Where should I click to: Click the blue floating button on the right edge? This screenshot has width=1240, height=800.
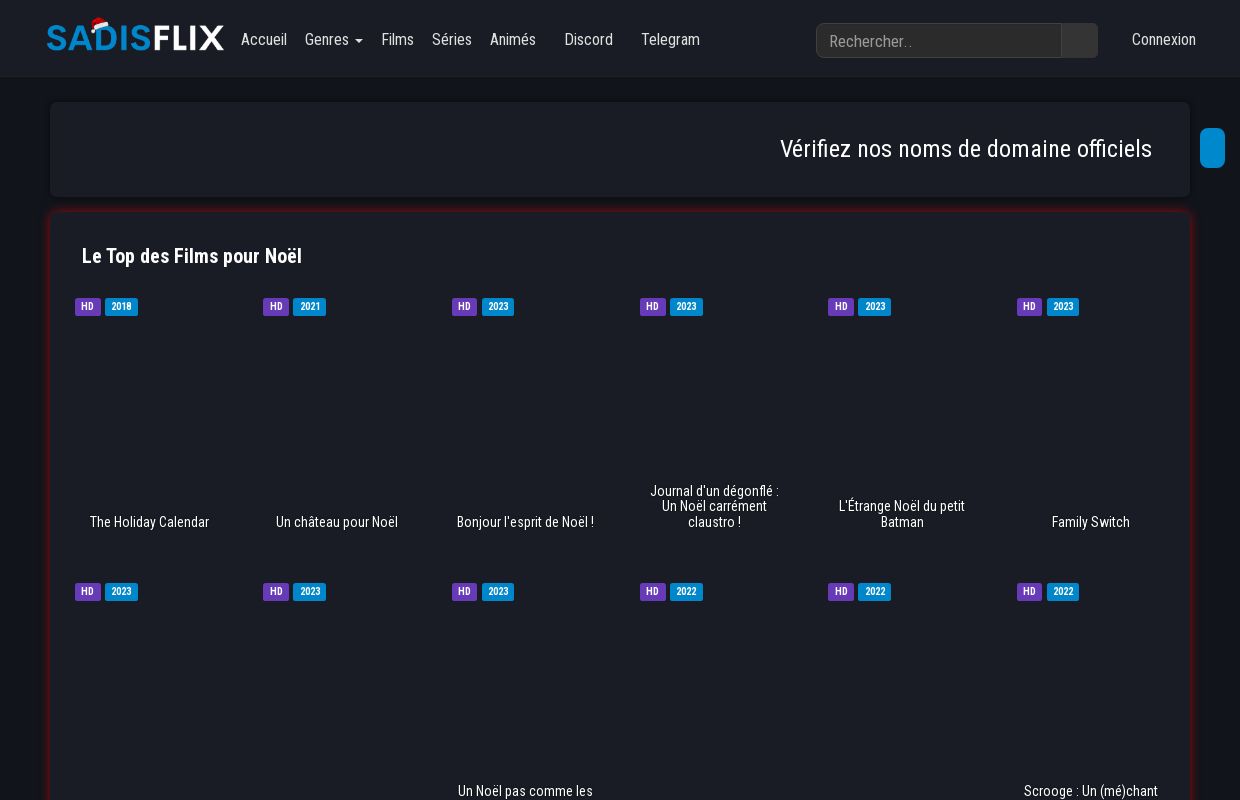(x=1212, y=147)
